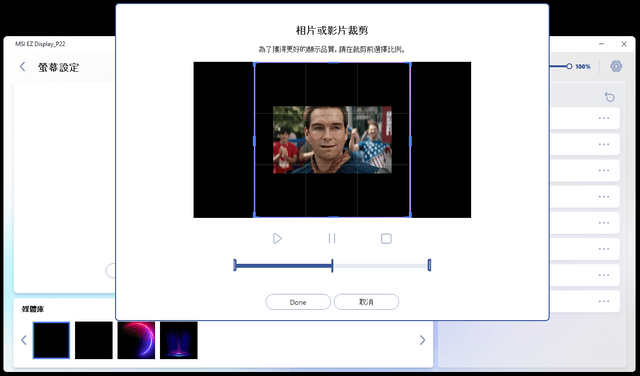Open more options on fourth list row
Viewport: 640px width, 376px height.
[x=604, y=197]
